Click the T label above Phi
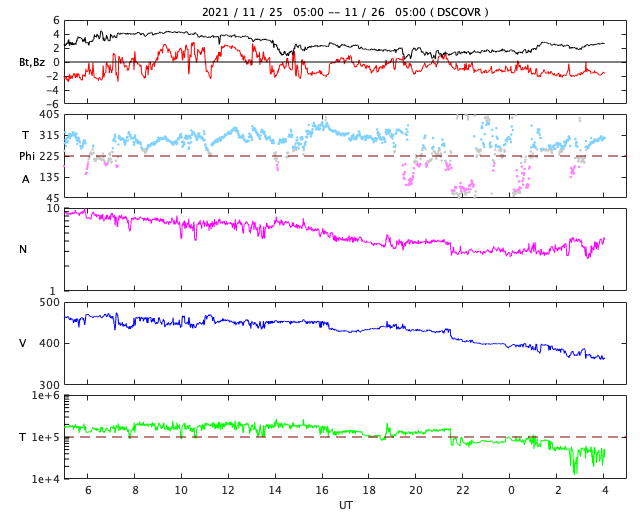Viewport: 640px width, 512px height. click(x=25, y=135)
